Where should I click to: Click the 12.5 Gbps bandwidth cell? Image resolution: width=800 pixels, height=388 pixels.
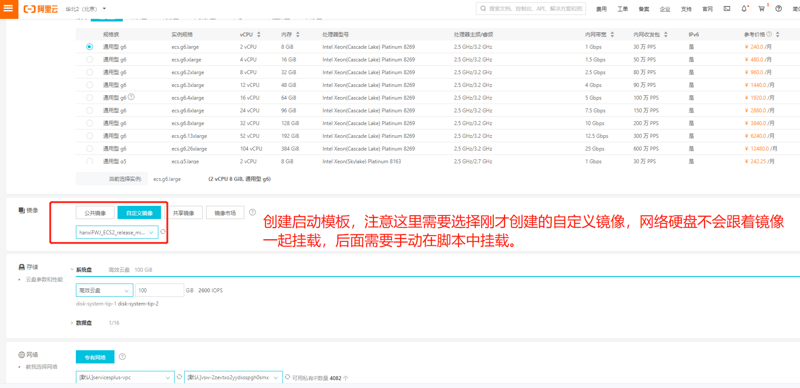tap(597, 136)
